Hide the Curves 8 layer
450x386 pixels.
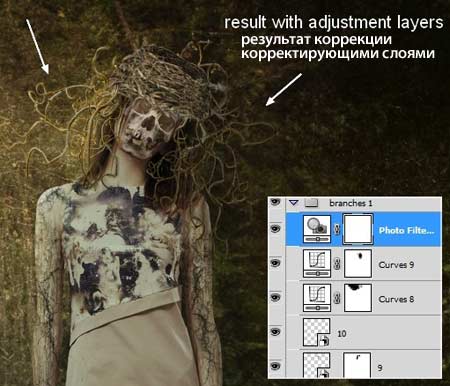[275, 297]
